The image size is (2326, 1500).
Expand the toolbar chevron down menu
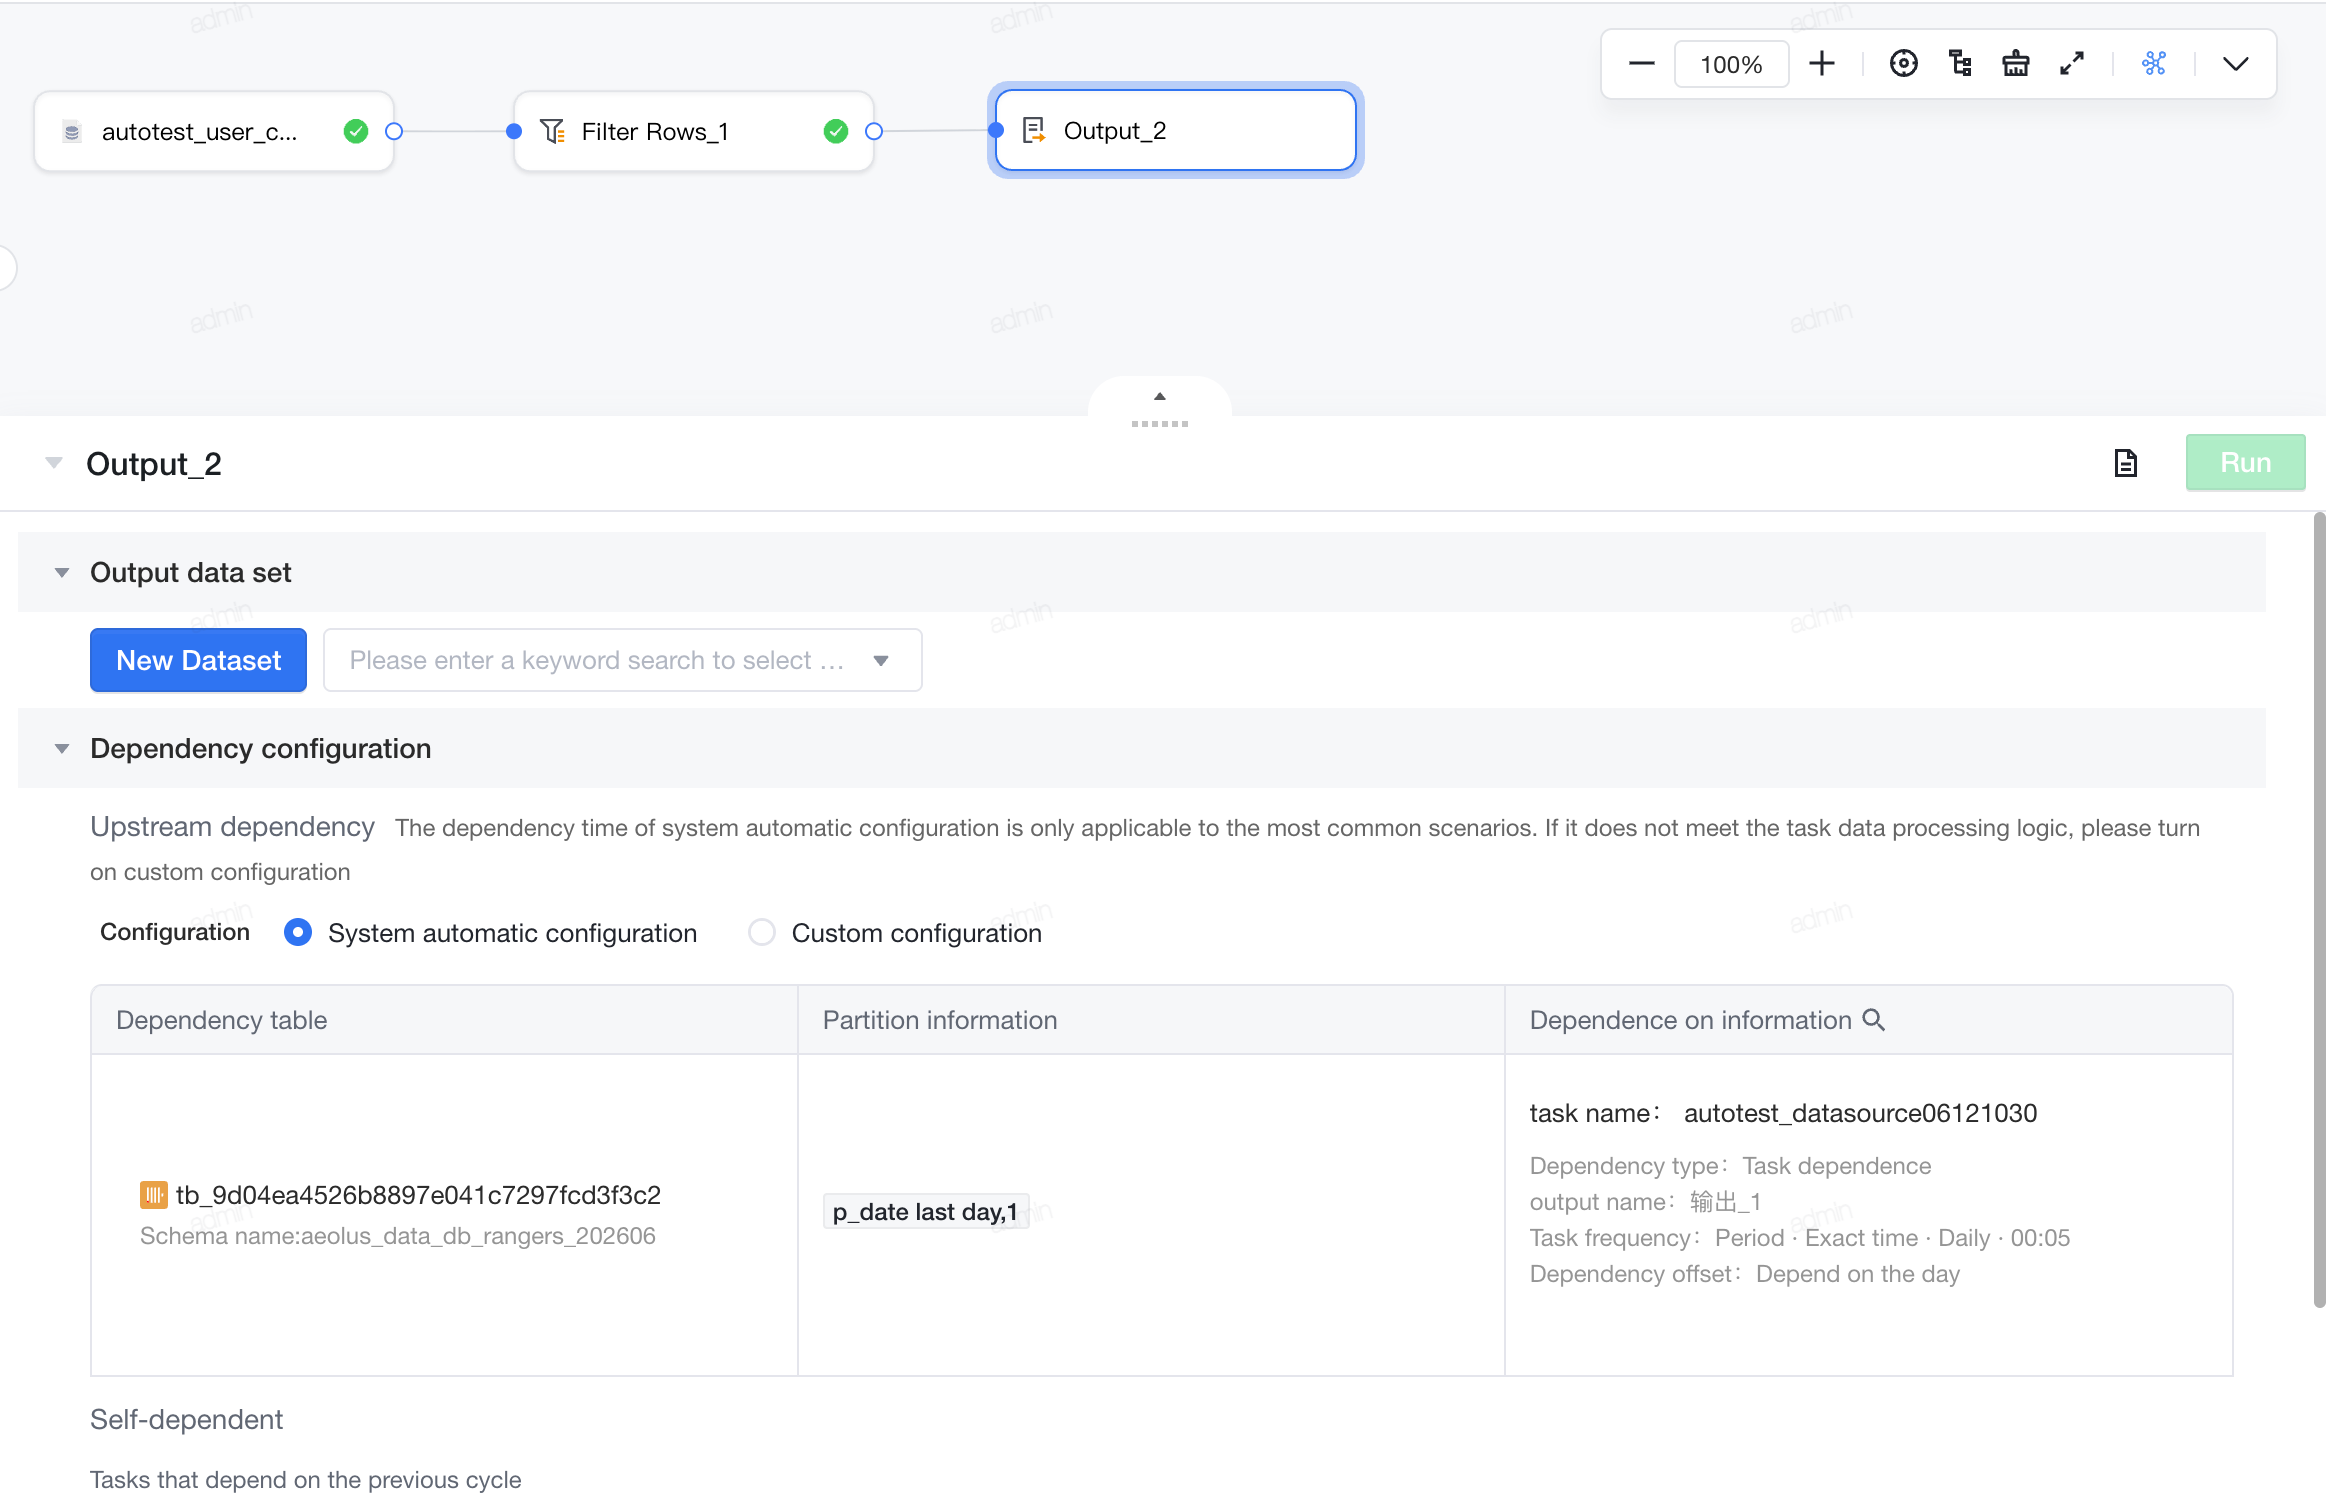2236,64
